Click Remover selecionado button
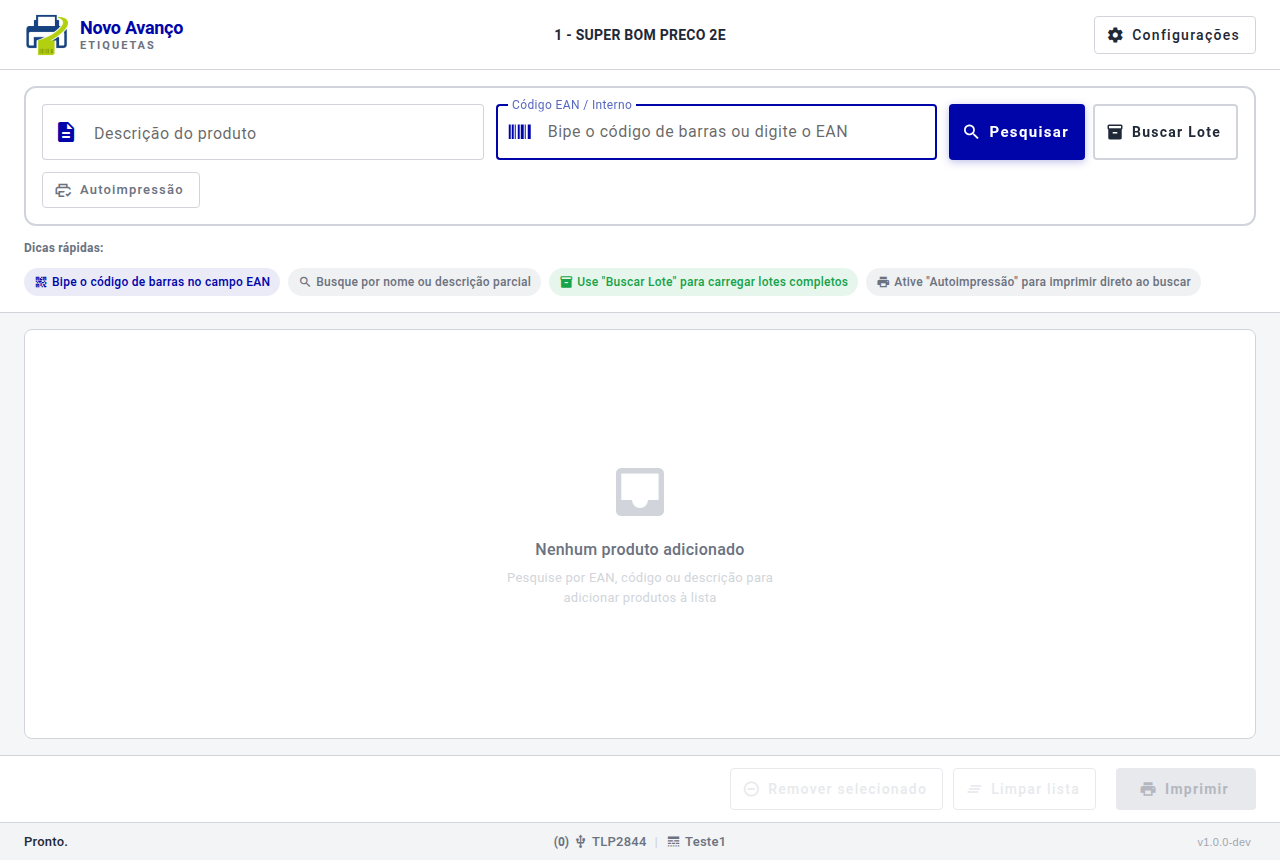 pos(836,789)
